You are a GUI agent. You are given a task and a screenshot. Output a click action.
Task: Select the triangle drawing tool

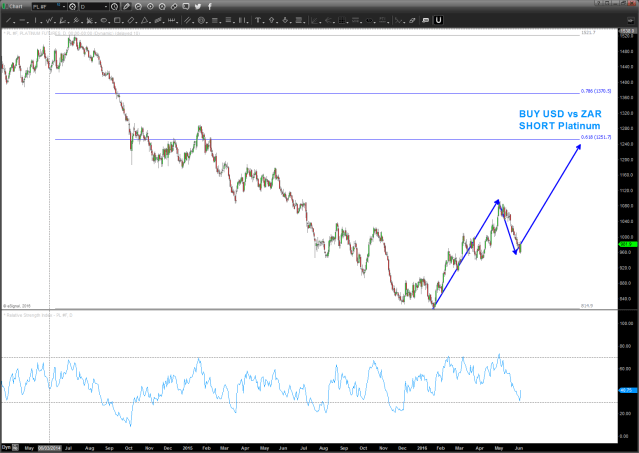(144, 21)
